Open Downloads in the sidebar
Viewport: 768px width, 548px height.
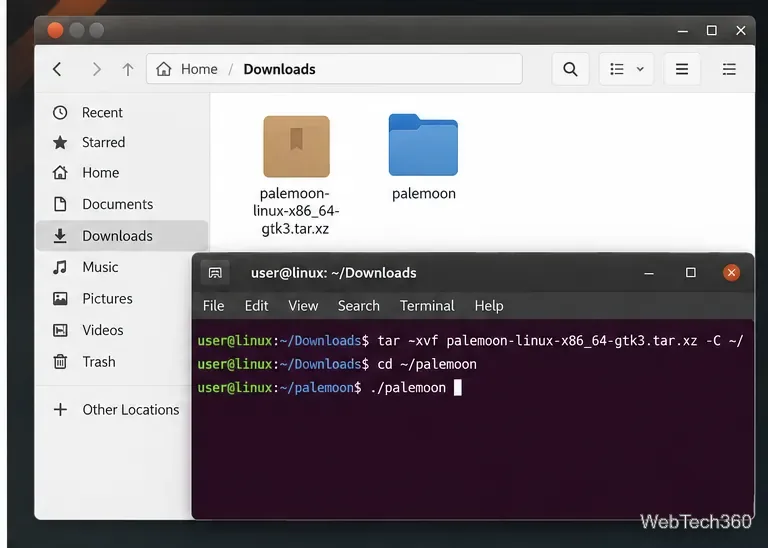[122, 236]
